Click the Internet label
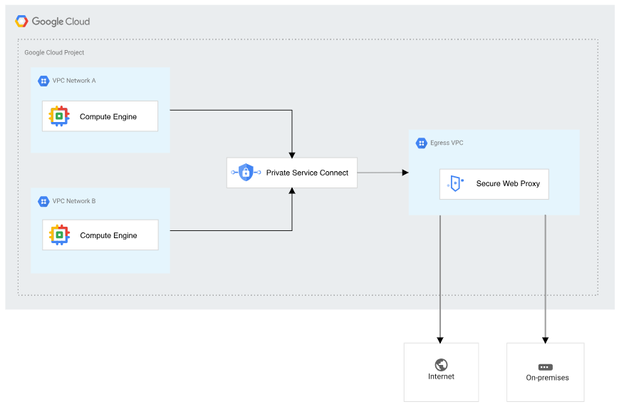The width and height of the screenshot is (624, 410). (x=441, y=377)
